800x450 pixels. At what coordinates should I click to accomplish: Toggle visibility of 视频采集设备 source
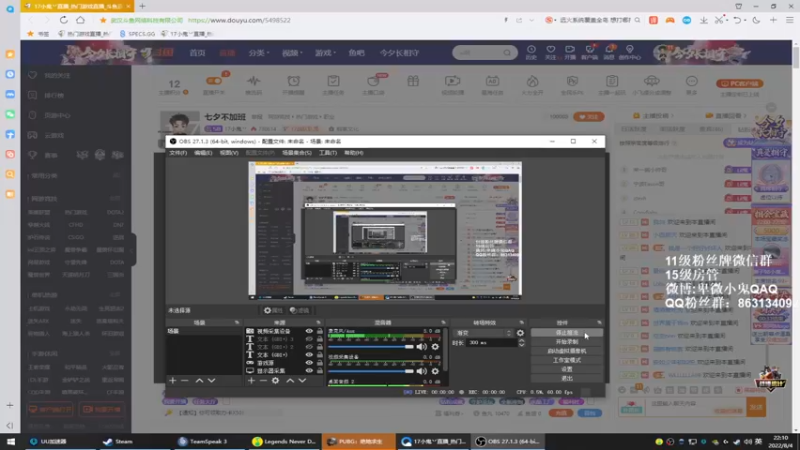309,331
